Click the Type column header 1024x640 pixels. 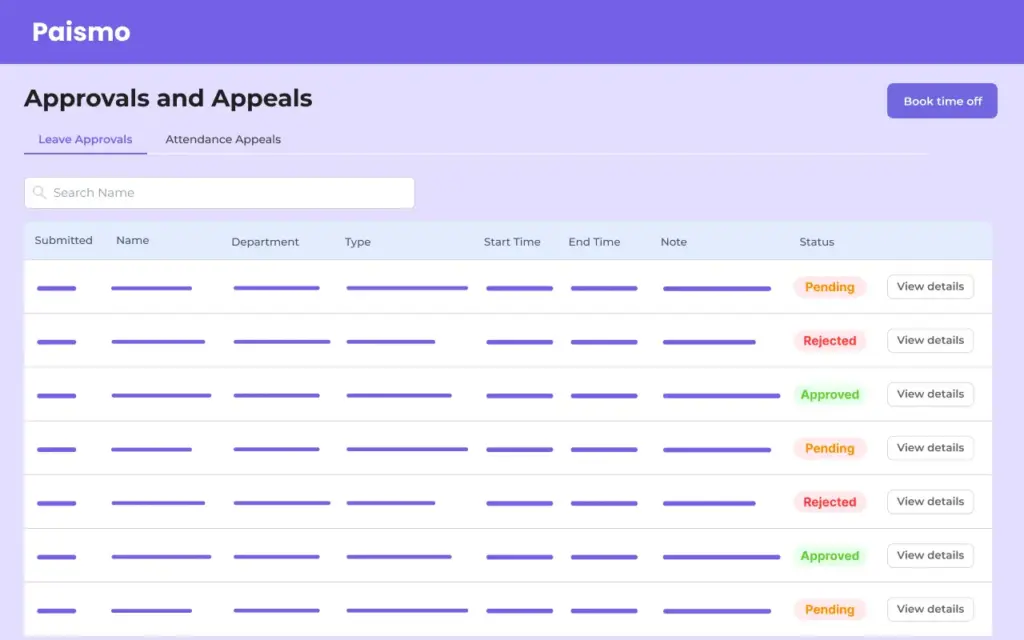[x=357, y=241]
